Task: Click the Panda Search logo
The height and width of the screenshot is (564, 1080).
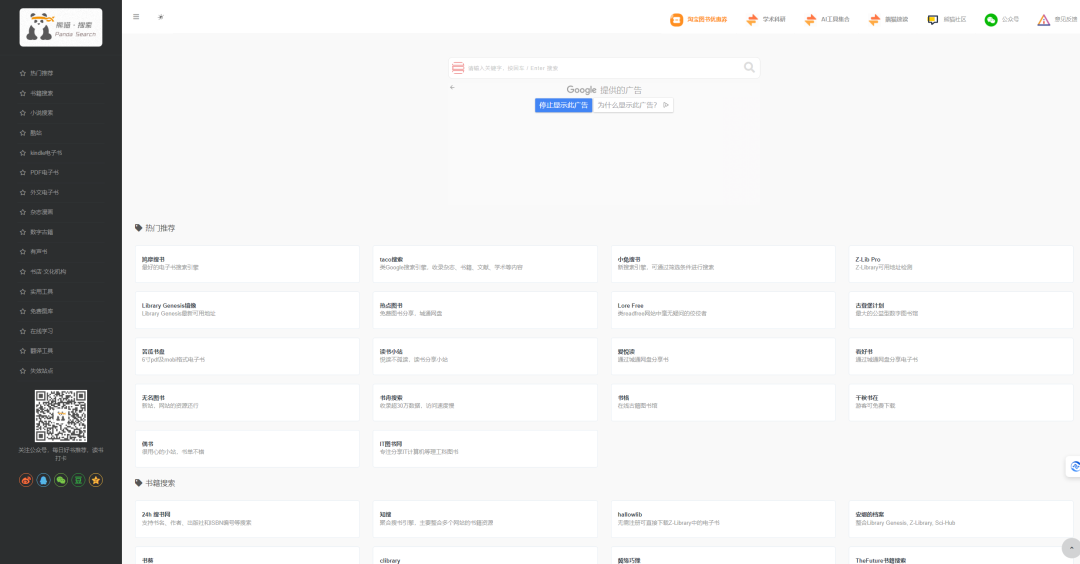Action: 61,28
